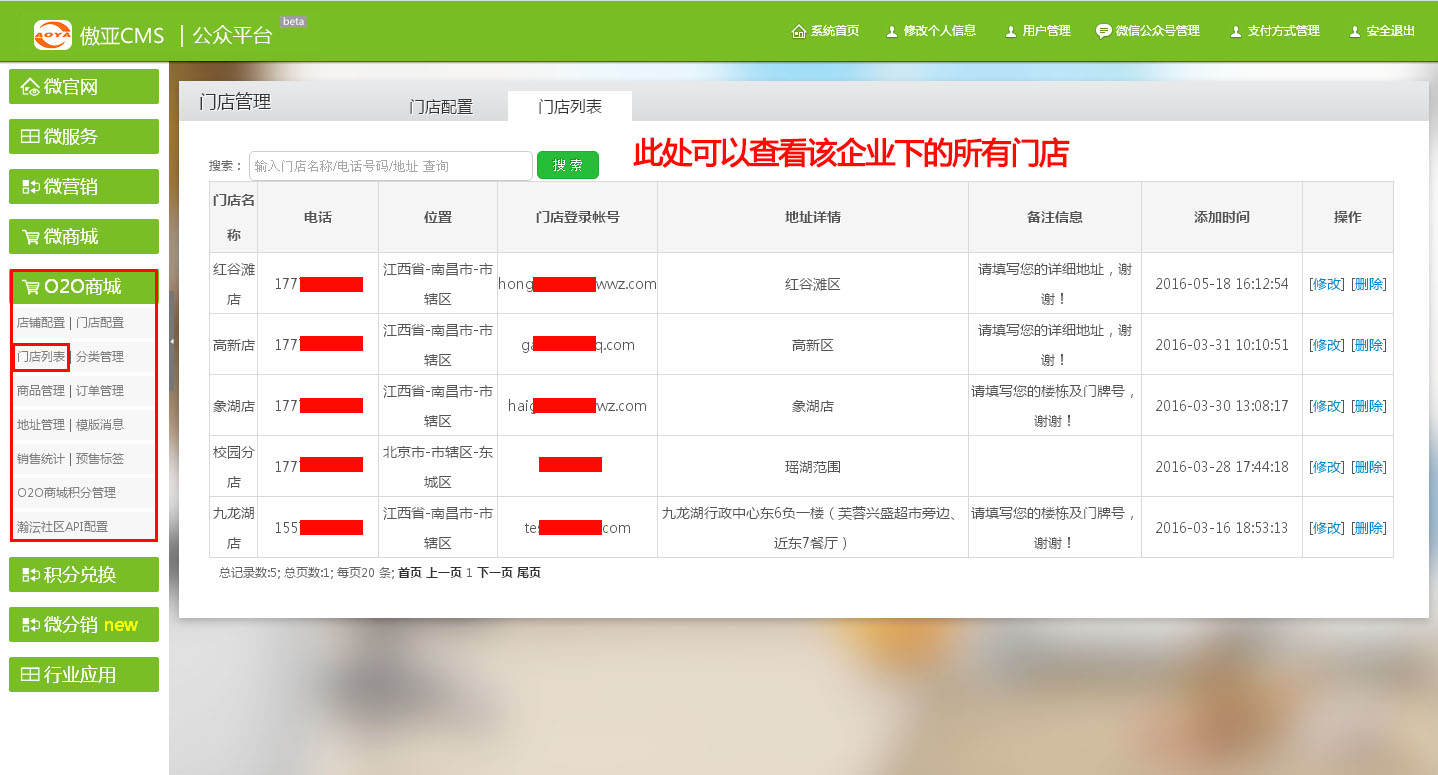The height and width of the screenshot is (775, 1438).
Task: Expand the 积分兑换 sidebar section
Action: [84, 575]
